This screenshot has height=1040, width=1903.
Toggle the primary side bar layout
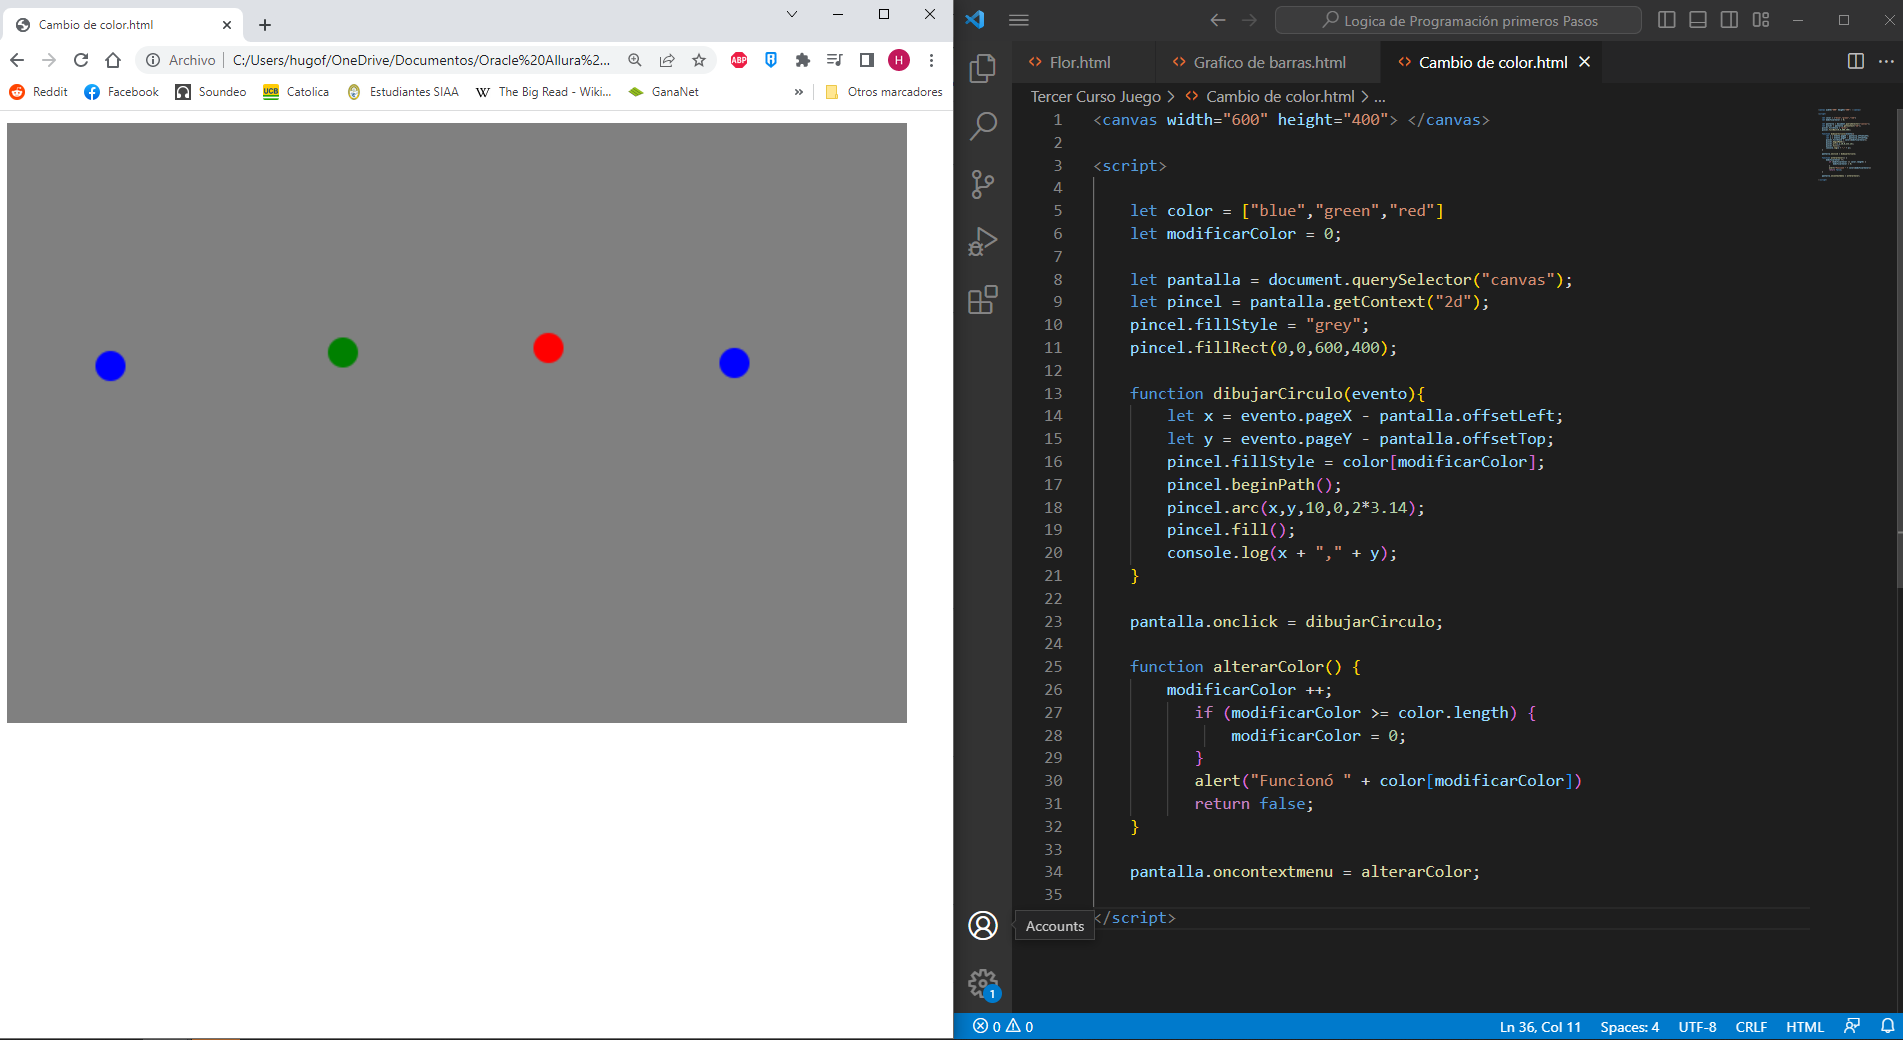coord(1666,20)
